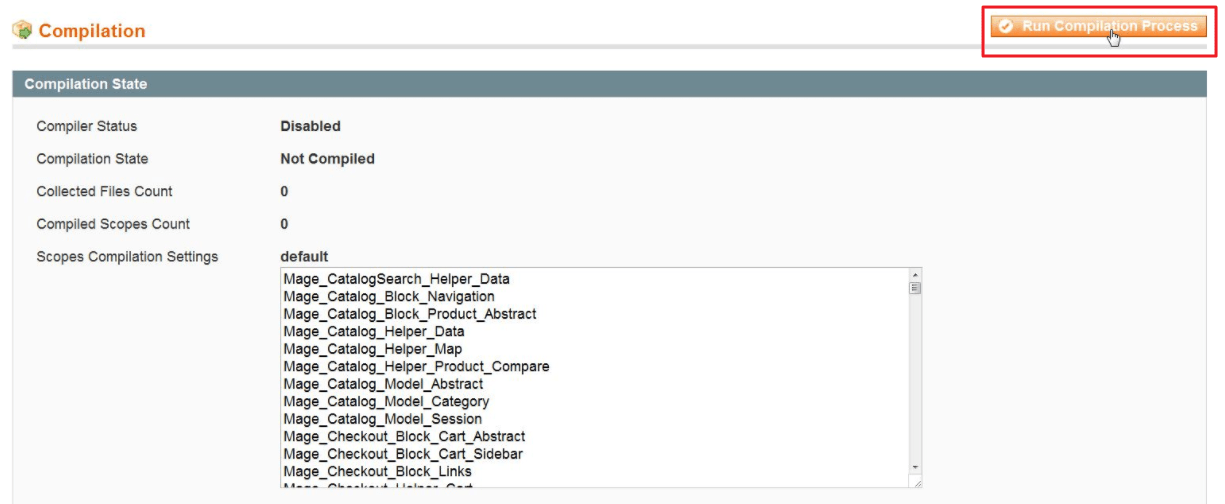This screenshot has width=1225, height=504.
Task: Click the Run Compilation Process button
Action: [1098, 27]
